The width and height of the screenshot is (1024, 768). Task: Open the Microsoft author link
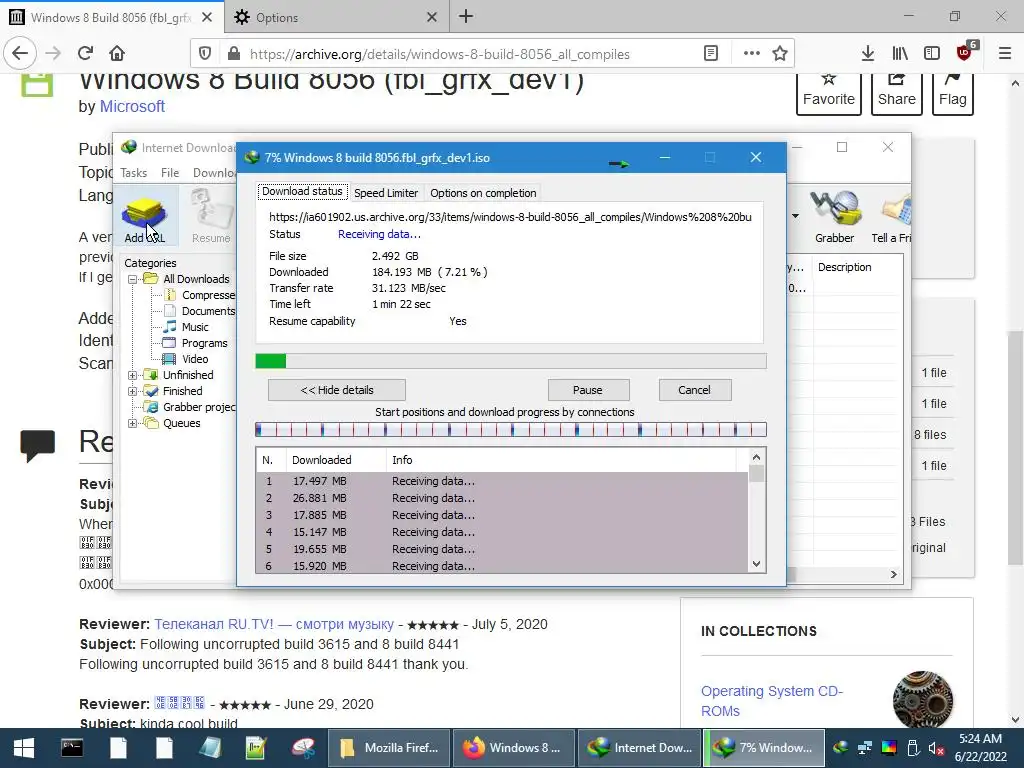[132, 106]
